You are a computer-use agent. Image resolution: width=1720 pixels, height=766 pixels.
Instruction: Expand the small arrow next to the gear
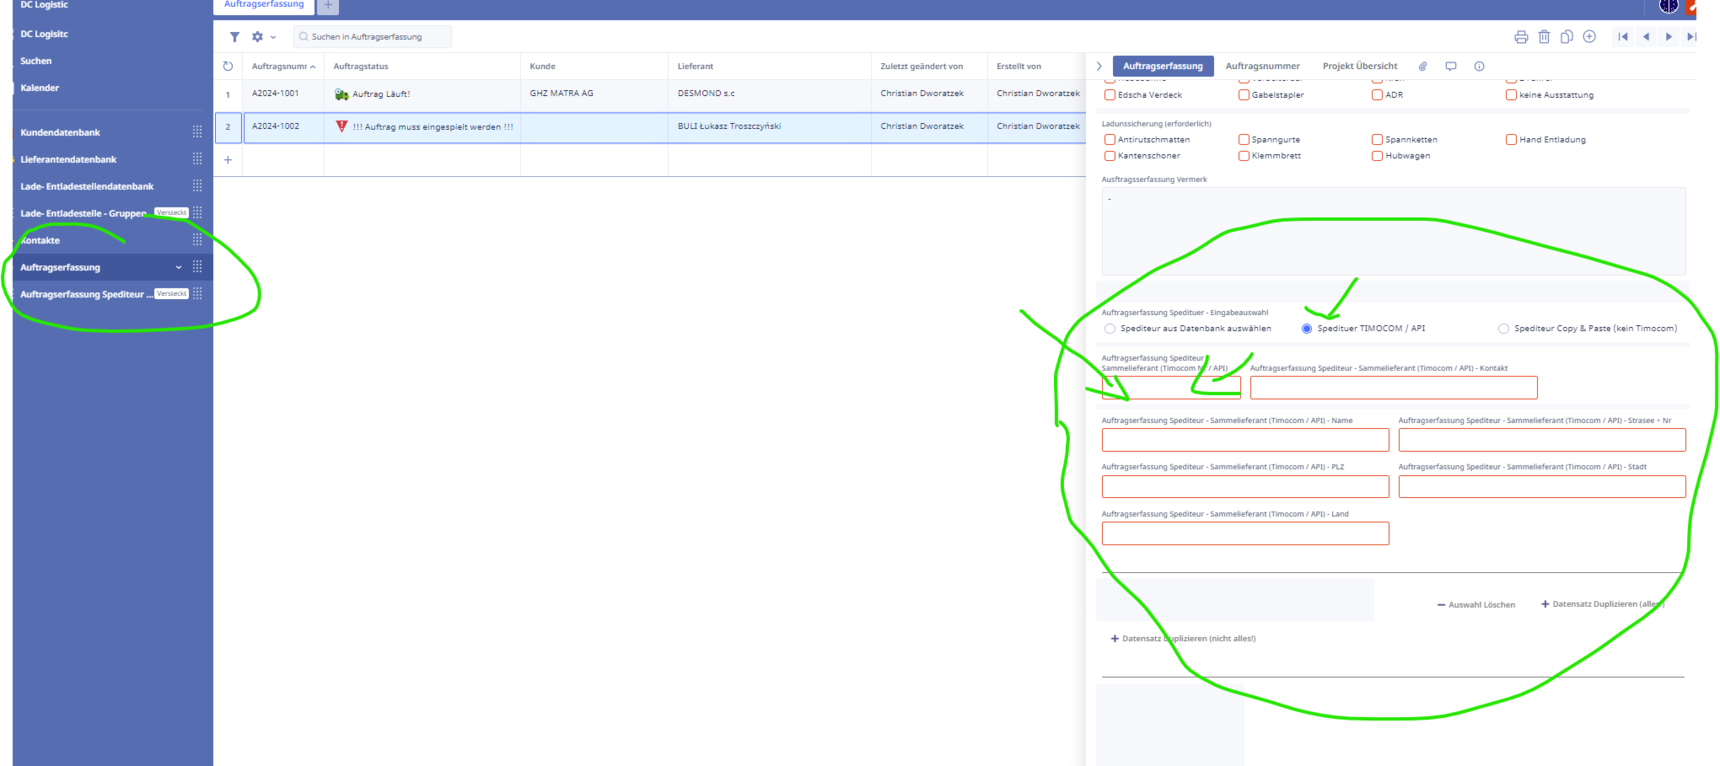[273, 37]
